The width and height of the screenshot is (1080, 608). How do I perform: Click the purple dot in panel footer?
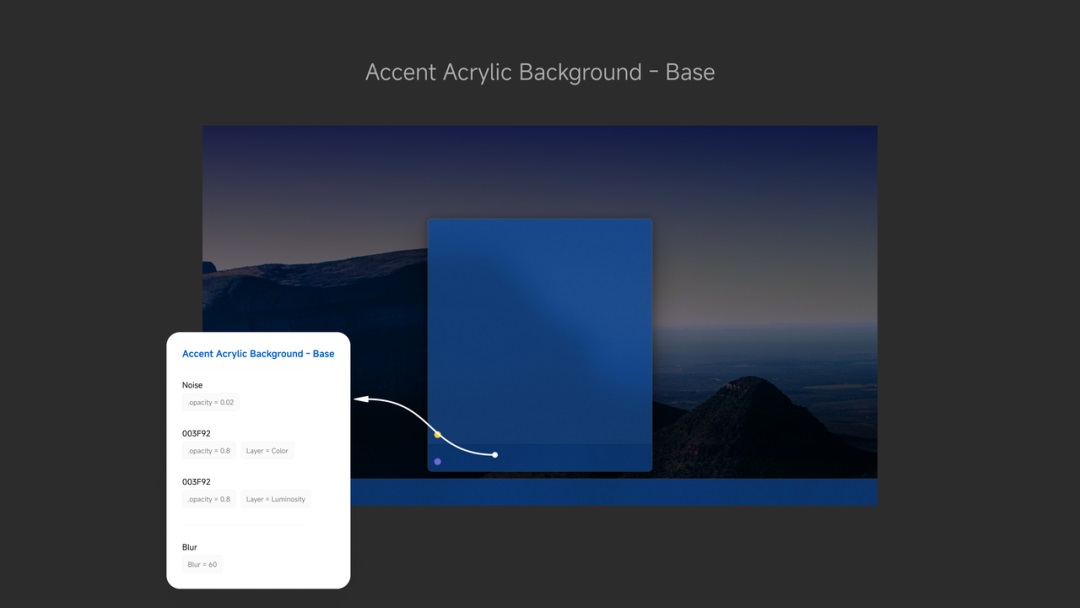(x=438, y=462)
